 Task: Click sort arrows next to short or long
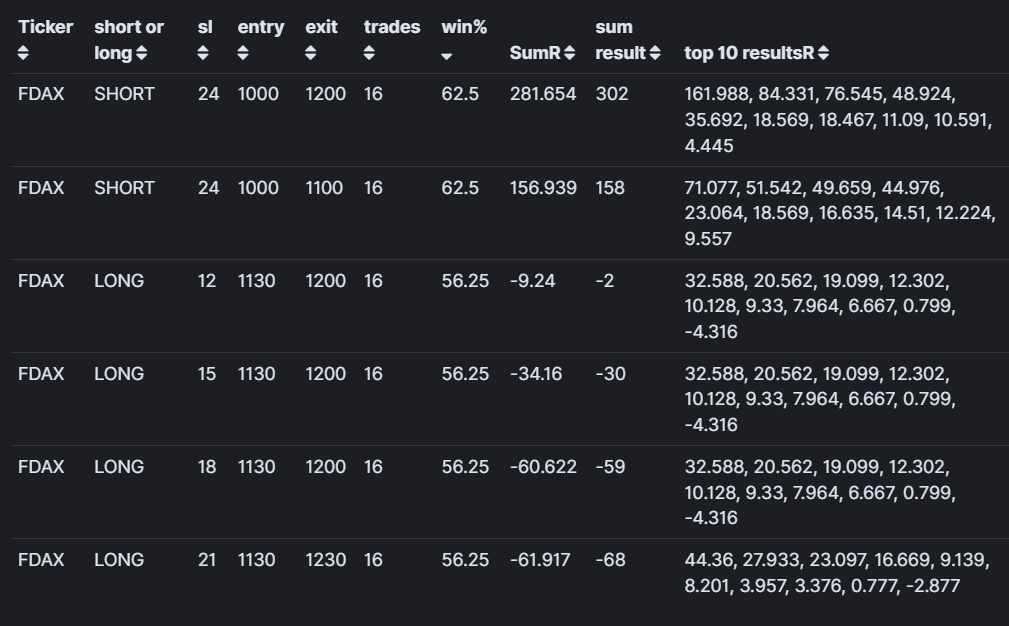coord(142,53)
